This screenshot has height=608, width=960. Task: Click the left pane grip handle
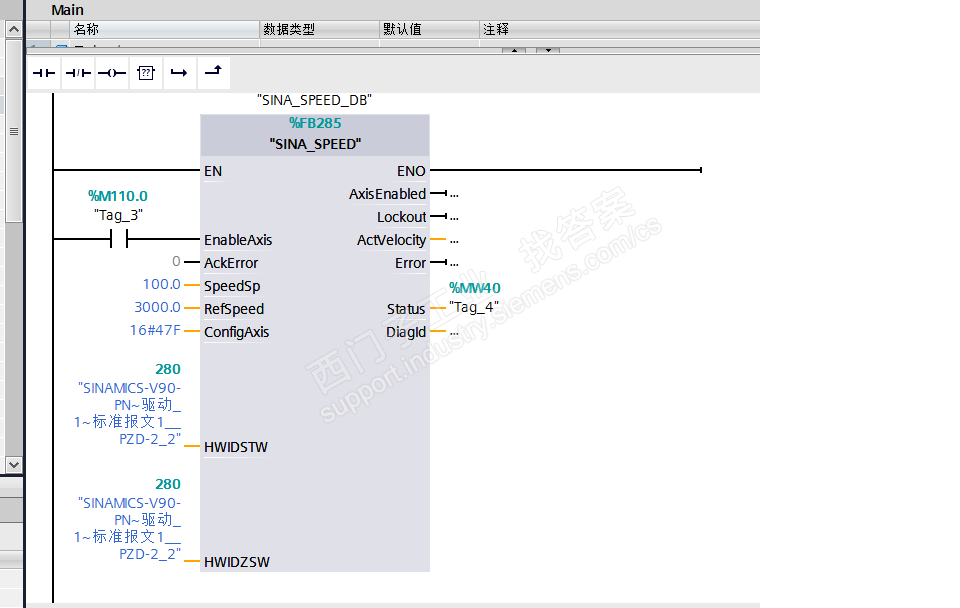pos(13,131)
